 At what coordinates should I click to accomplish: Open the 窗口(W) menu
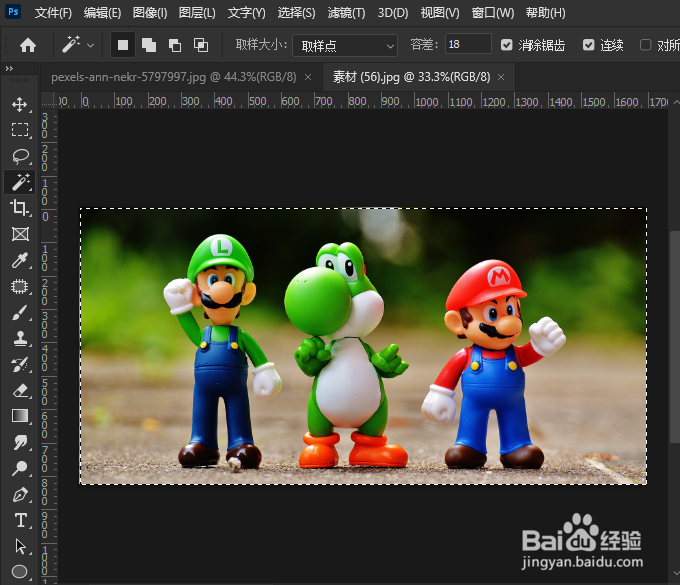click(x=493, y=13)
